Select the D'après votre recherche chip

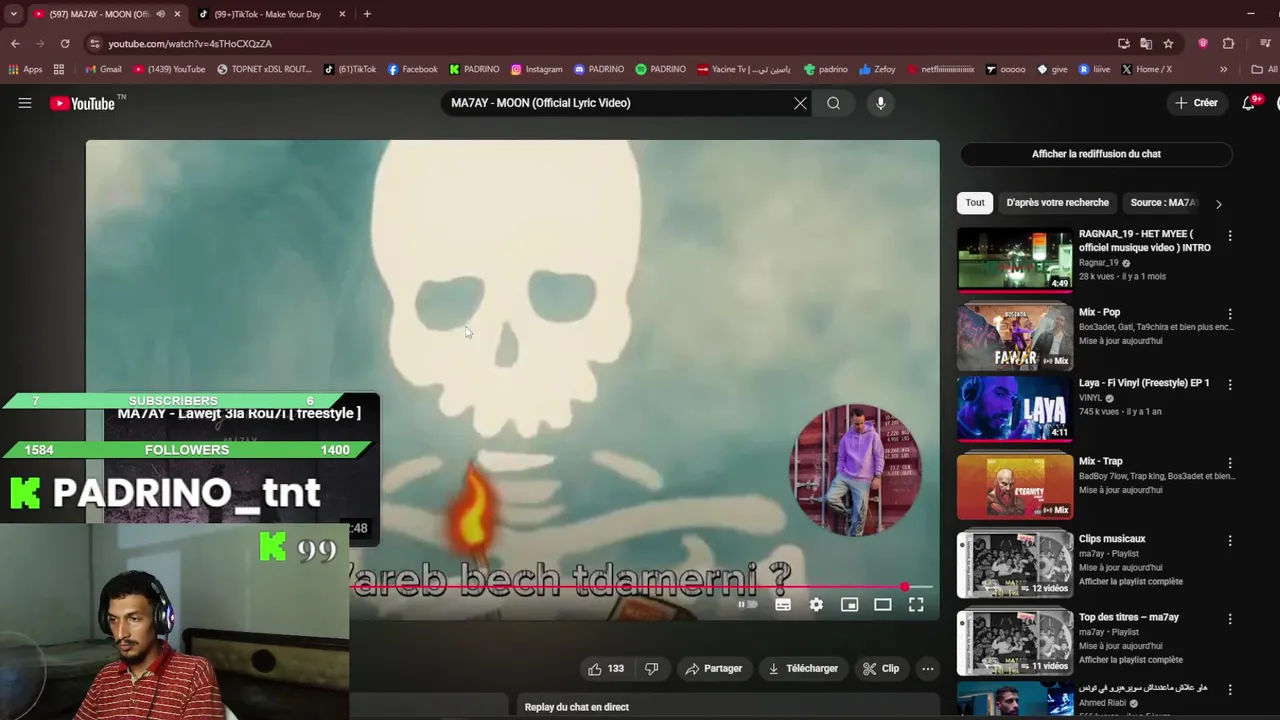(1057, 203)
